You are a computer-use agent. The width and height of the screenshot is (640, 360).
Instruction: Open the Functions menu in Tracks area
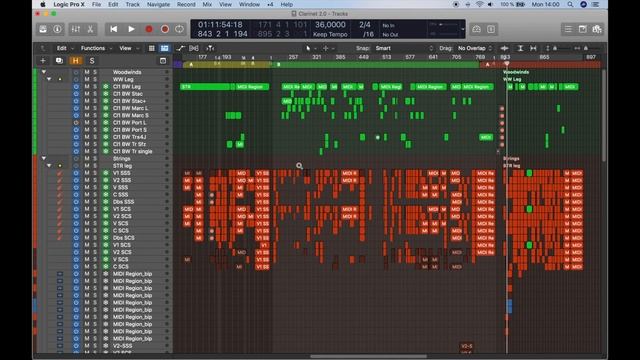tap(96, 48)
